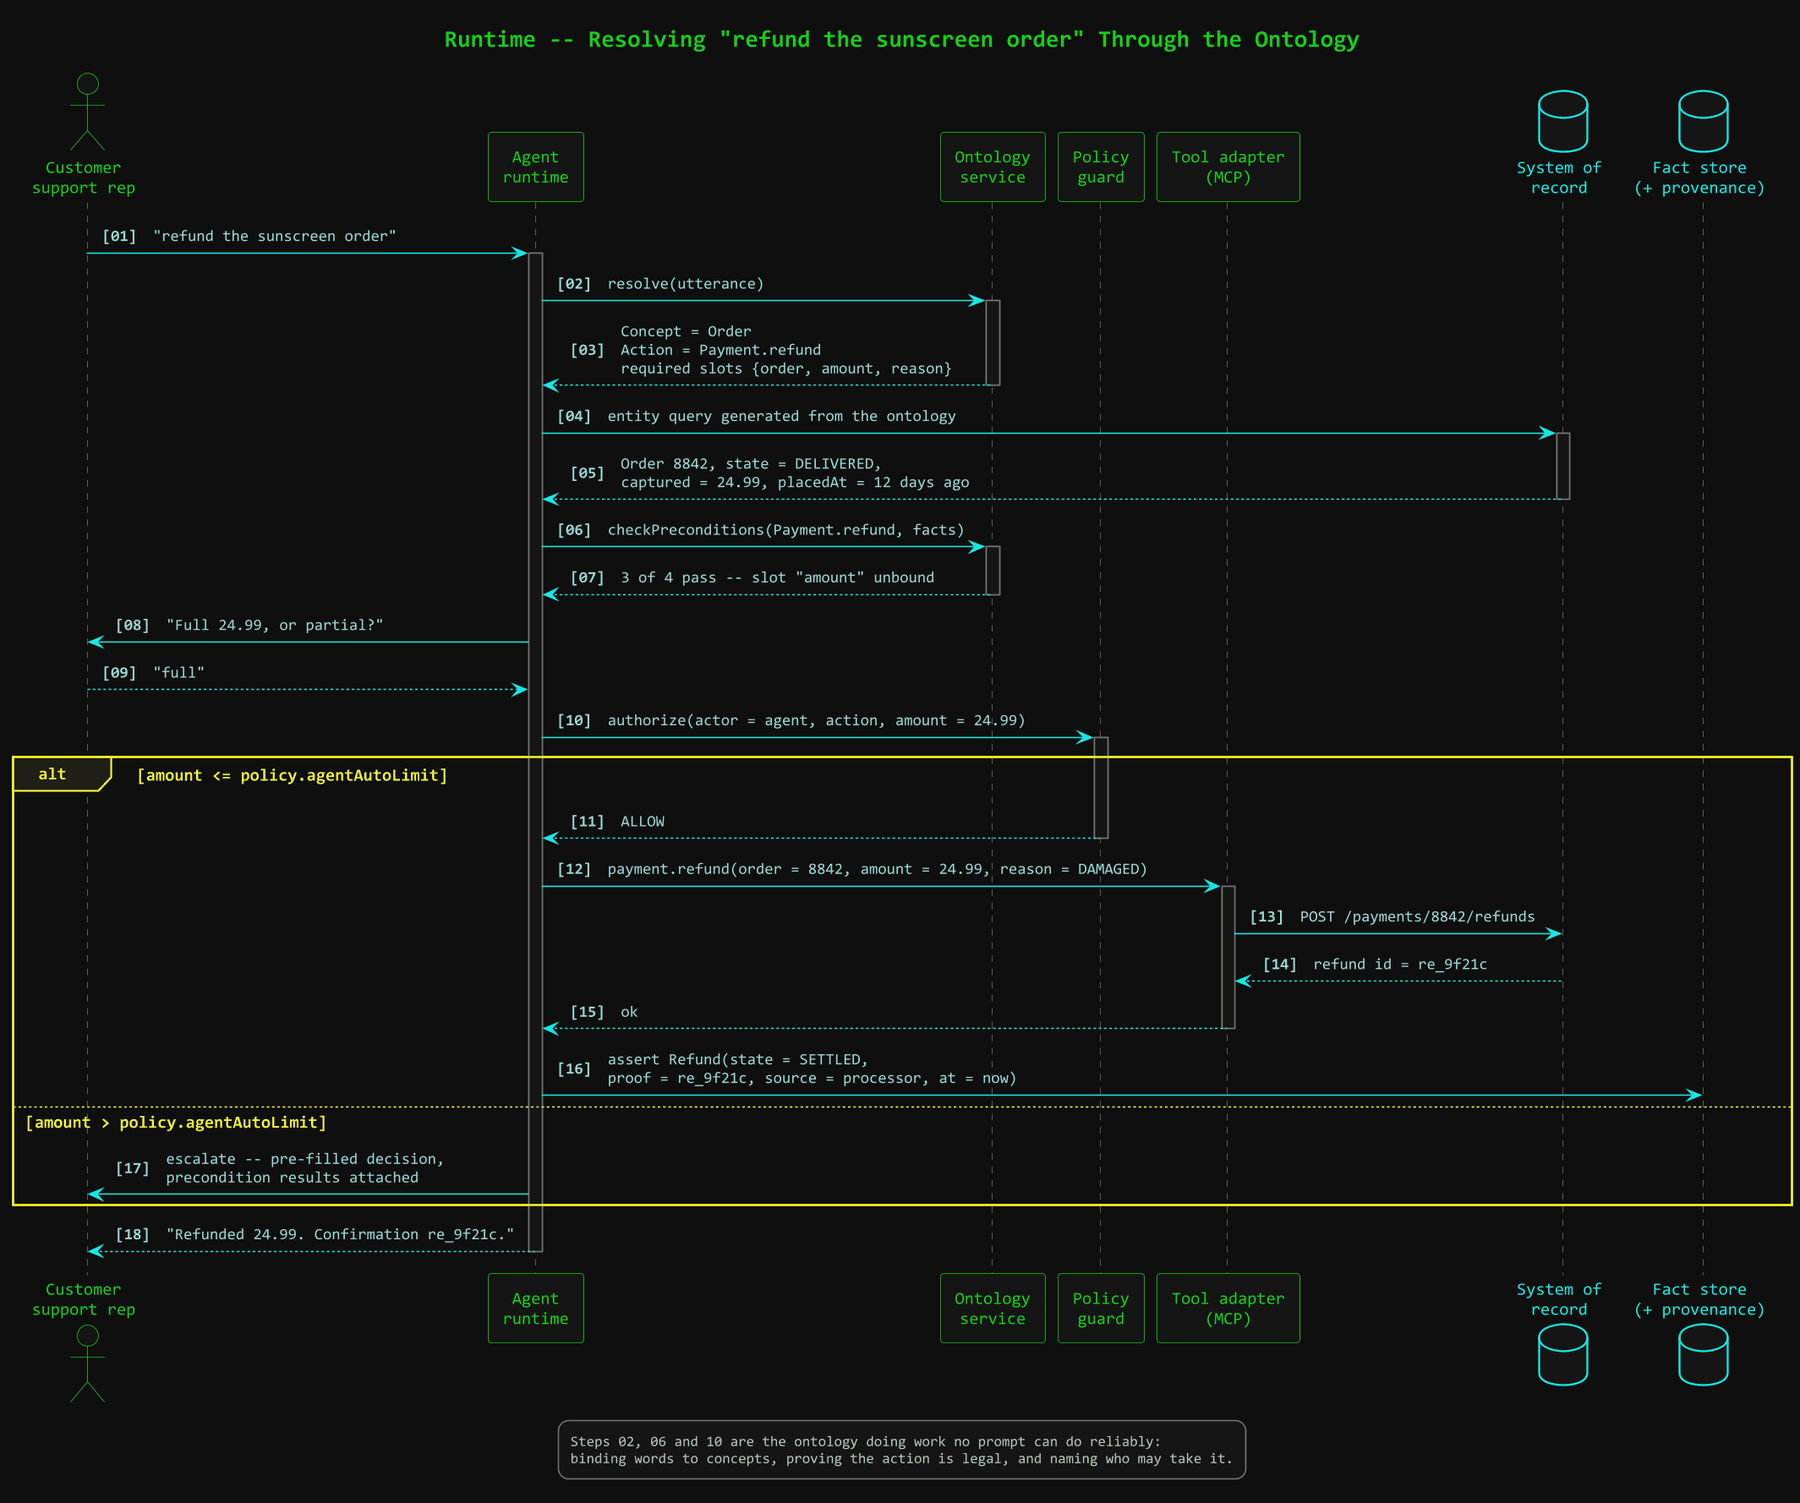The width and height of the screenshot is (1800, 1503).
Task: Click message [08] "Full 24.99, or partial?"
Action: 250,625
